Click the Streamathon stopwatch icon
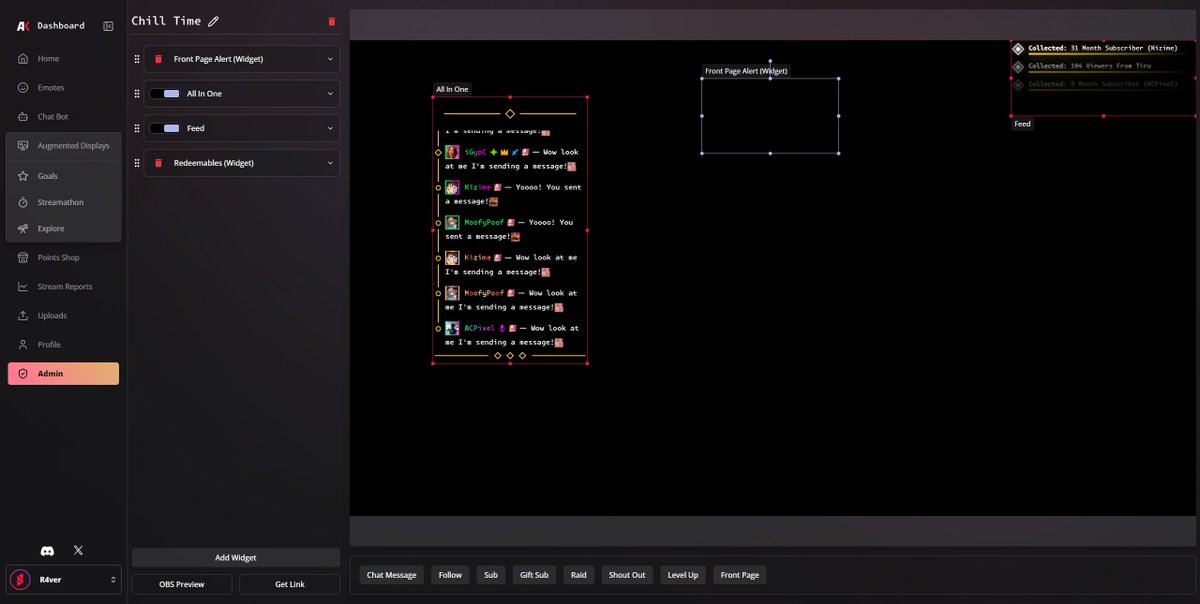 23,202
